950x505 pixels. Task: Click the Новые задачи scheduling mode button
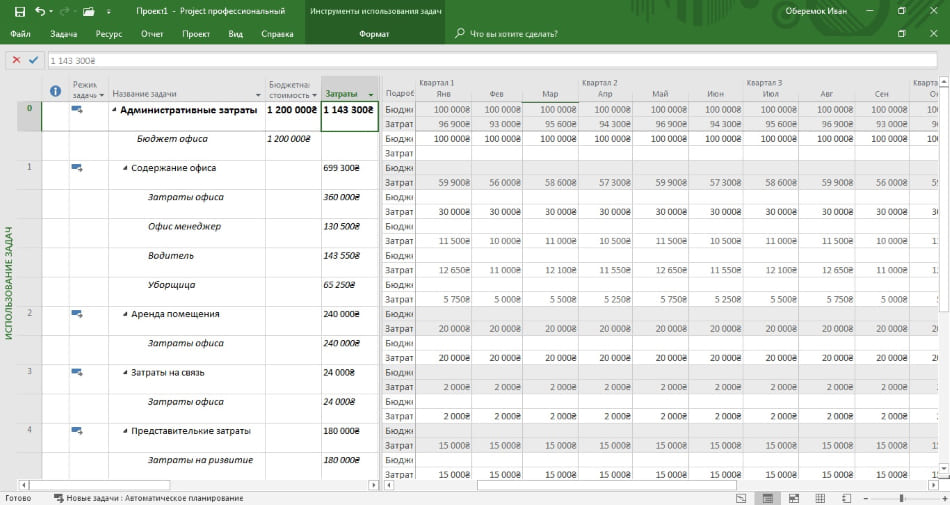coord(148,498)
